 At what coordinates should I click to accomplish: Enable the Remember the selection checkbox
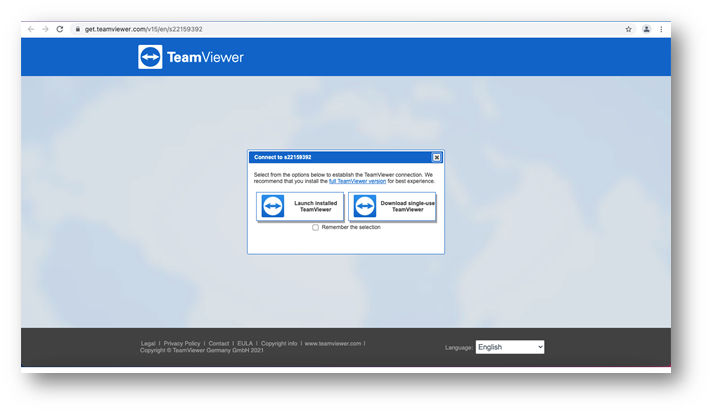point(315,227)
